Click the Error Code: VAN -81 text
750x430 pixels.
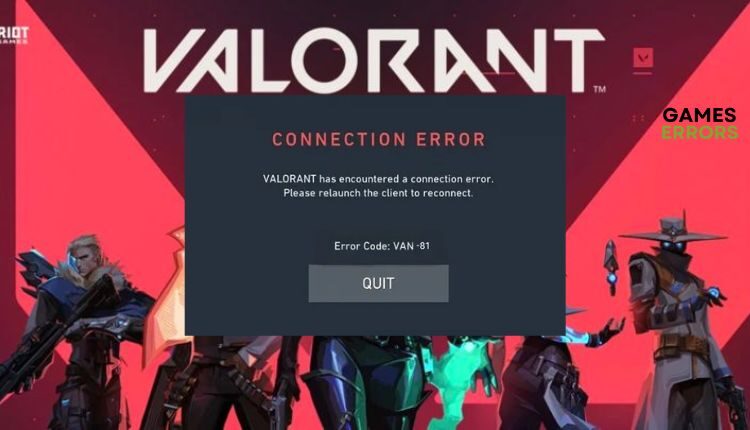coord(382,246)
